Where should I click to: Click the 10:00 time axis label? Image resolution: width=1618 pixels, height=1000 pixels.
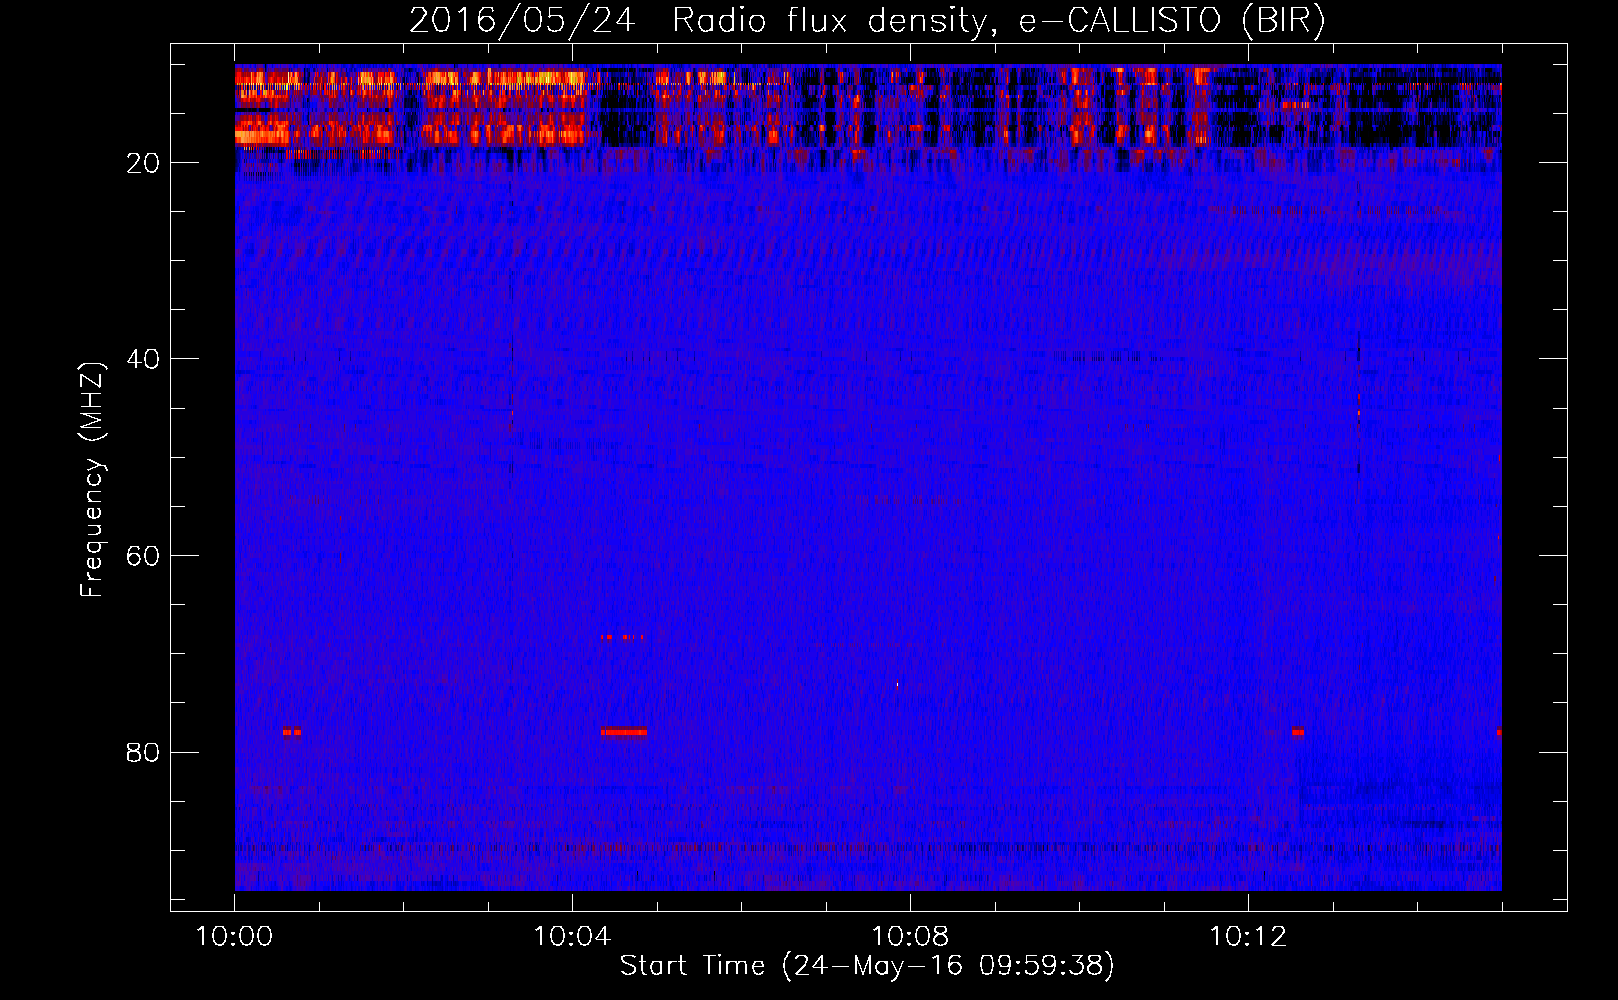[234, 937]
